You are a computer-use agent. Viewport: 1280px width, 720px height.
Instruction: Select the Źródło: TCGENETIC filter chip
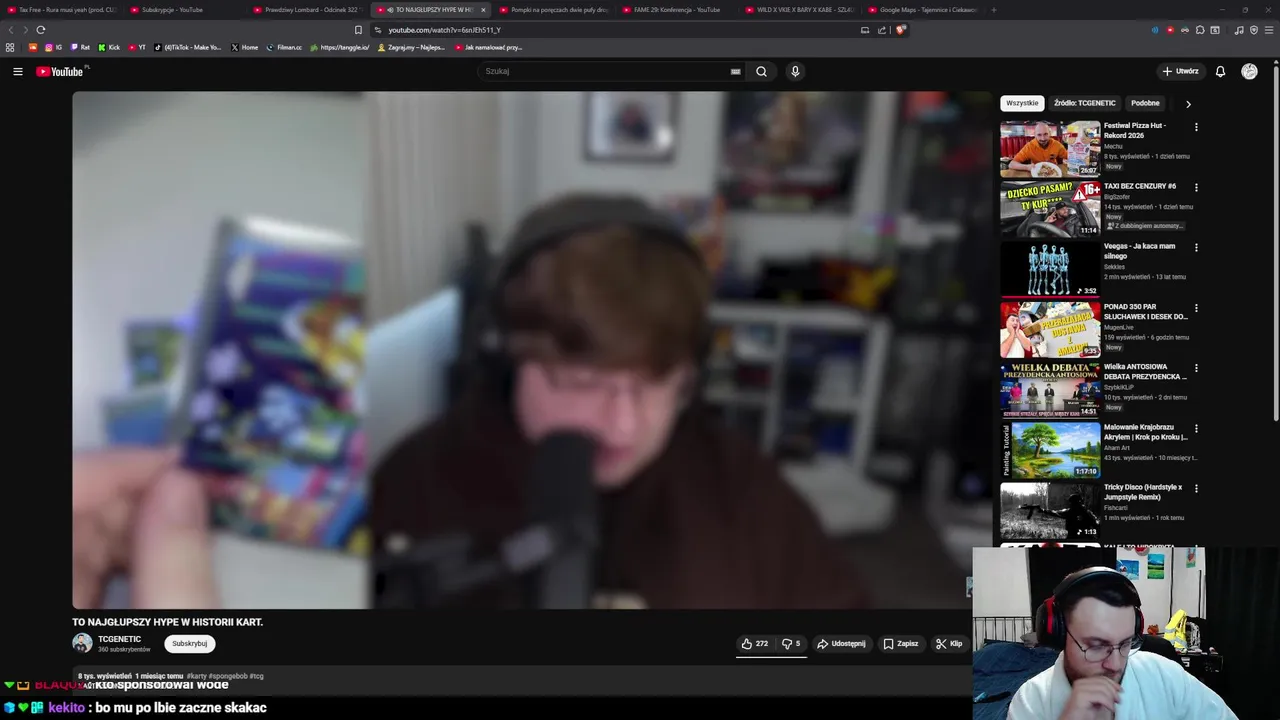click(1084, 103)
